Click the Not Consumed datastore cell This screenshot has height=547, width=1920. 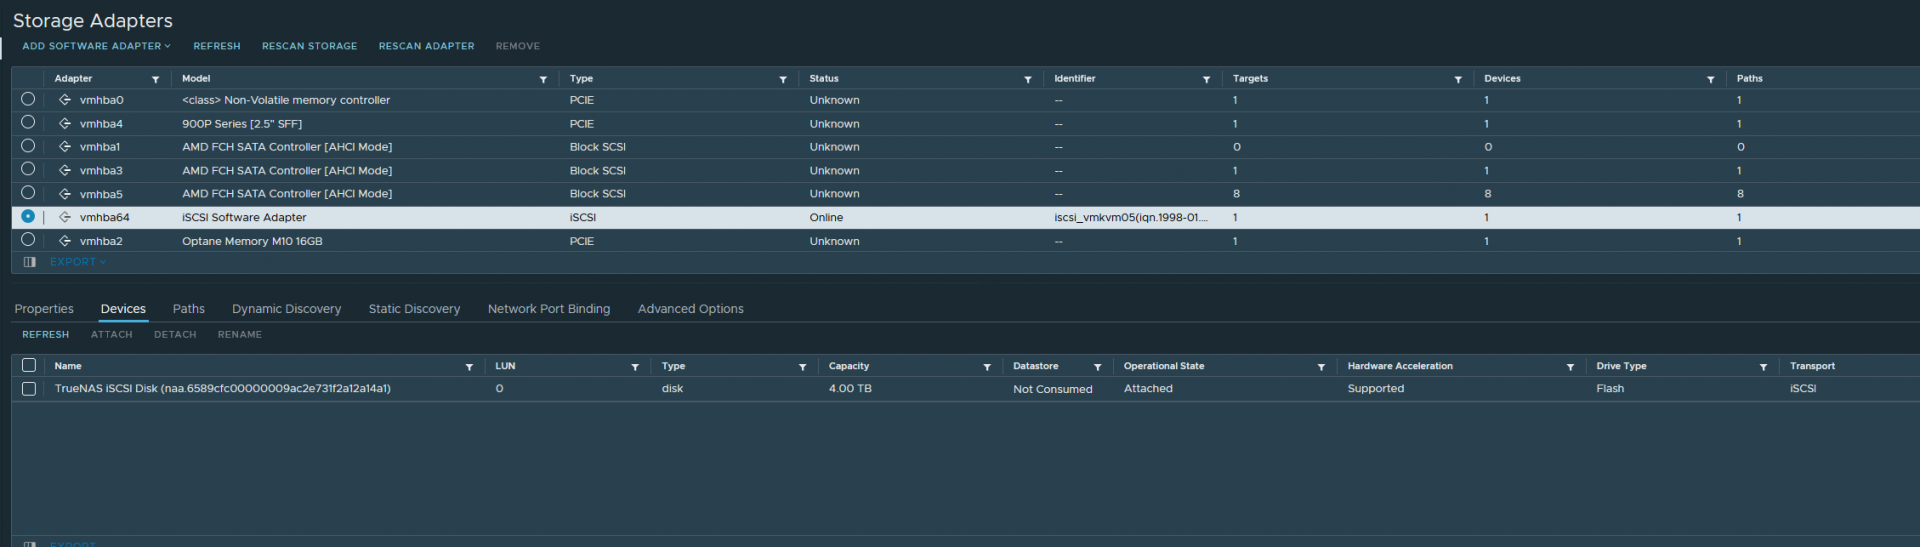[1053, 390]
